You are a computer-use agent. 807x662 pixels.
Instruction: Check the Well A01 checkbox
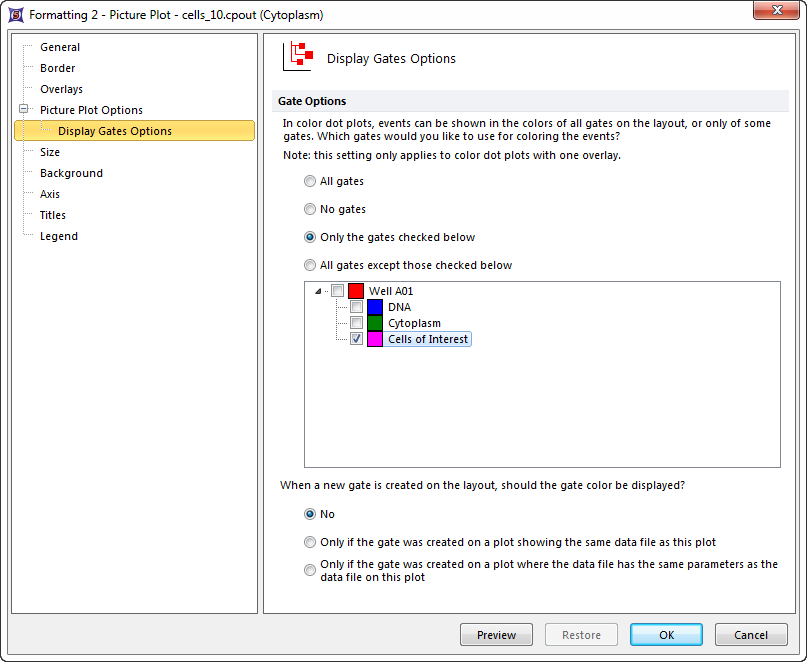[x=337, y=291]
